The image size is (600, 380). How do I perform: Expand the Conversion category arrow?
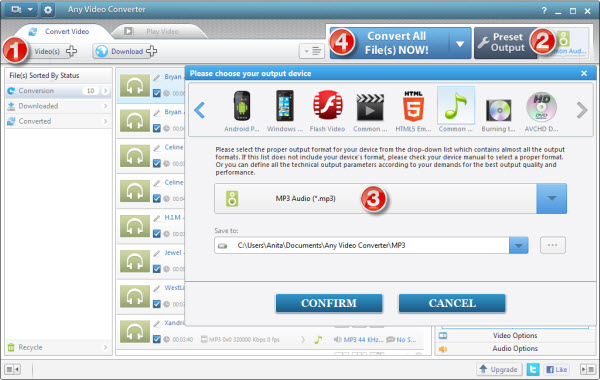[x=105, y=91]
